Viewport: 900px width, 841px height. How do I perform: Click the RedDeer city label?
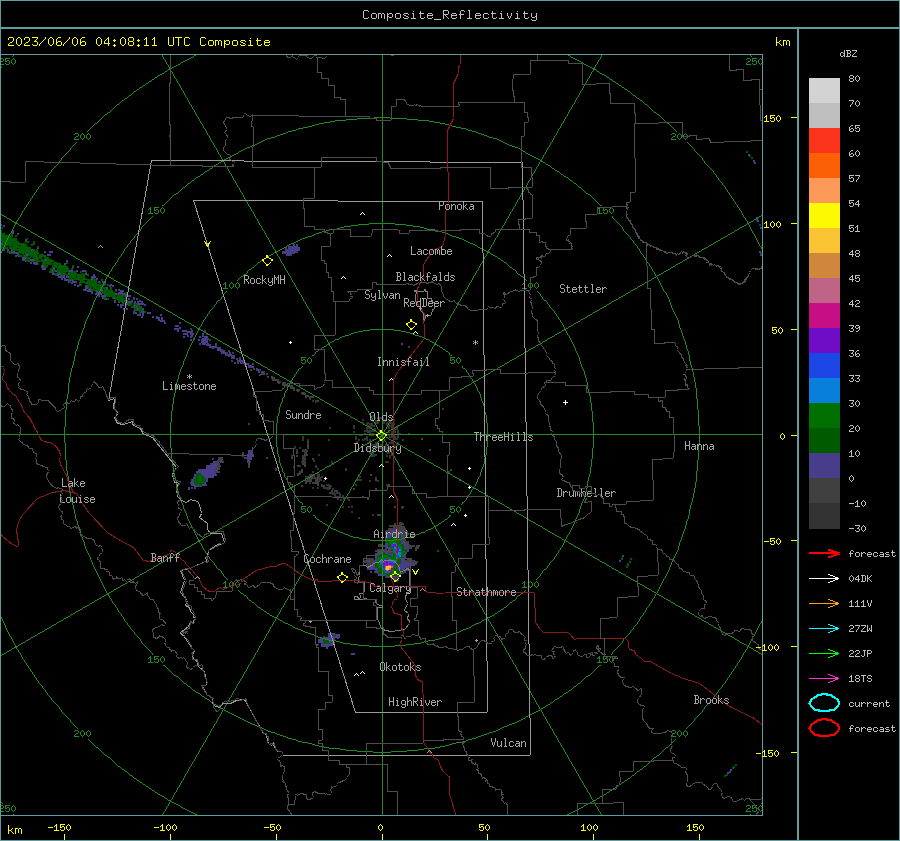click(424, 303)
